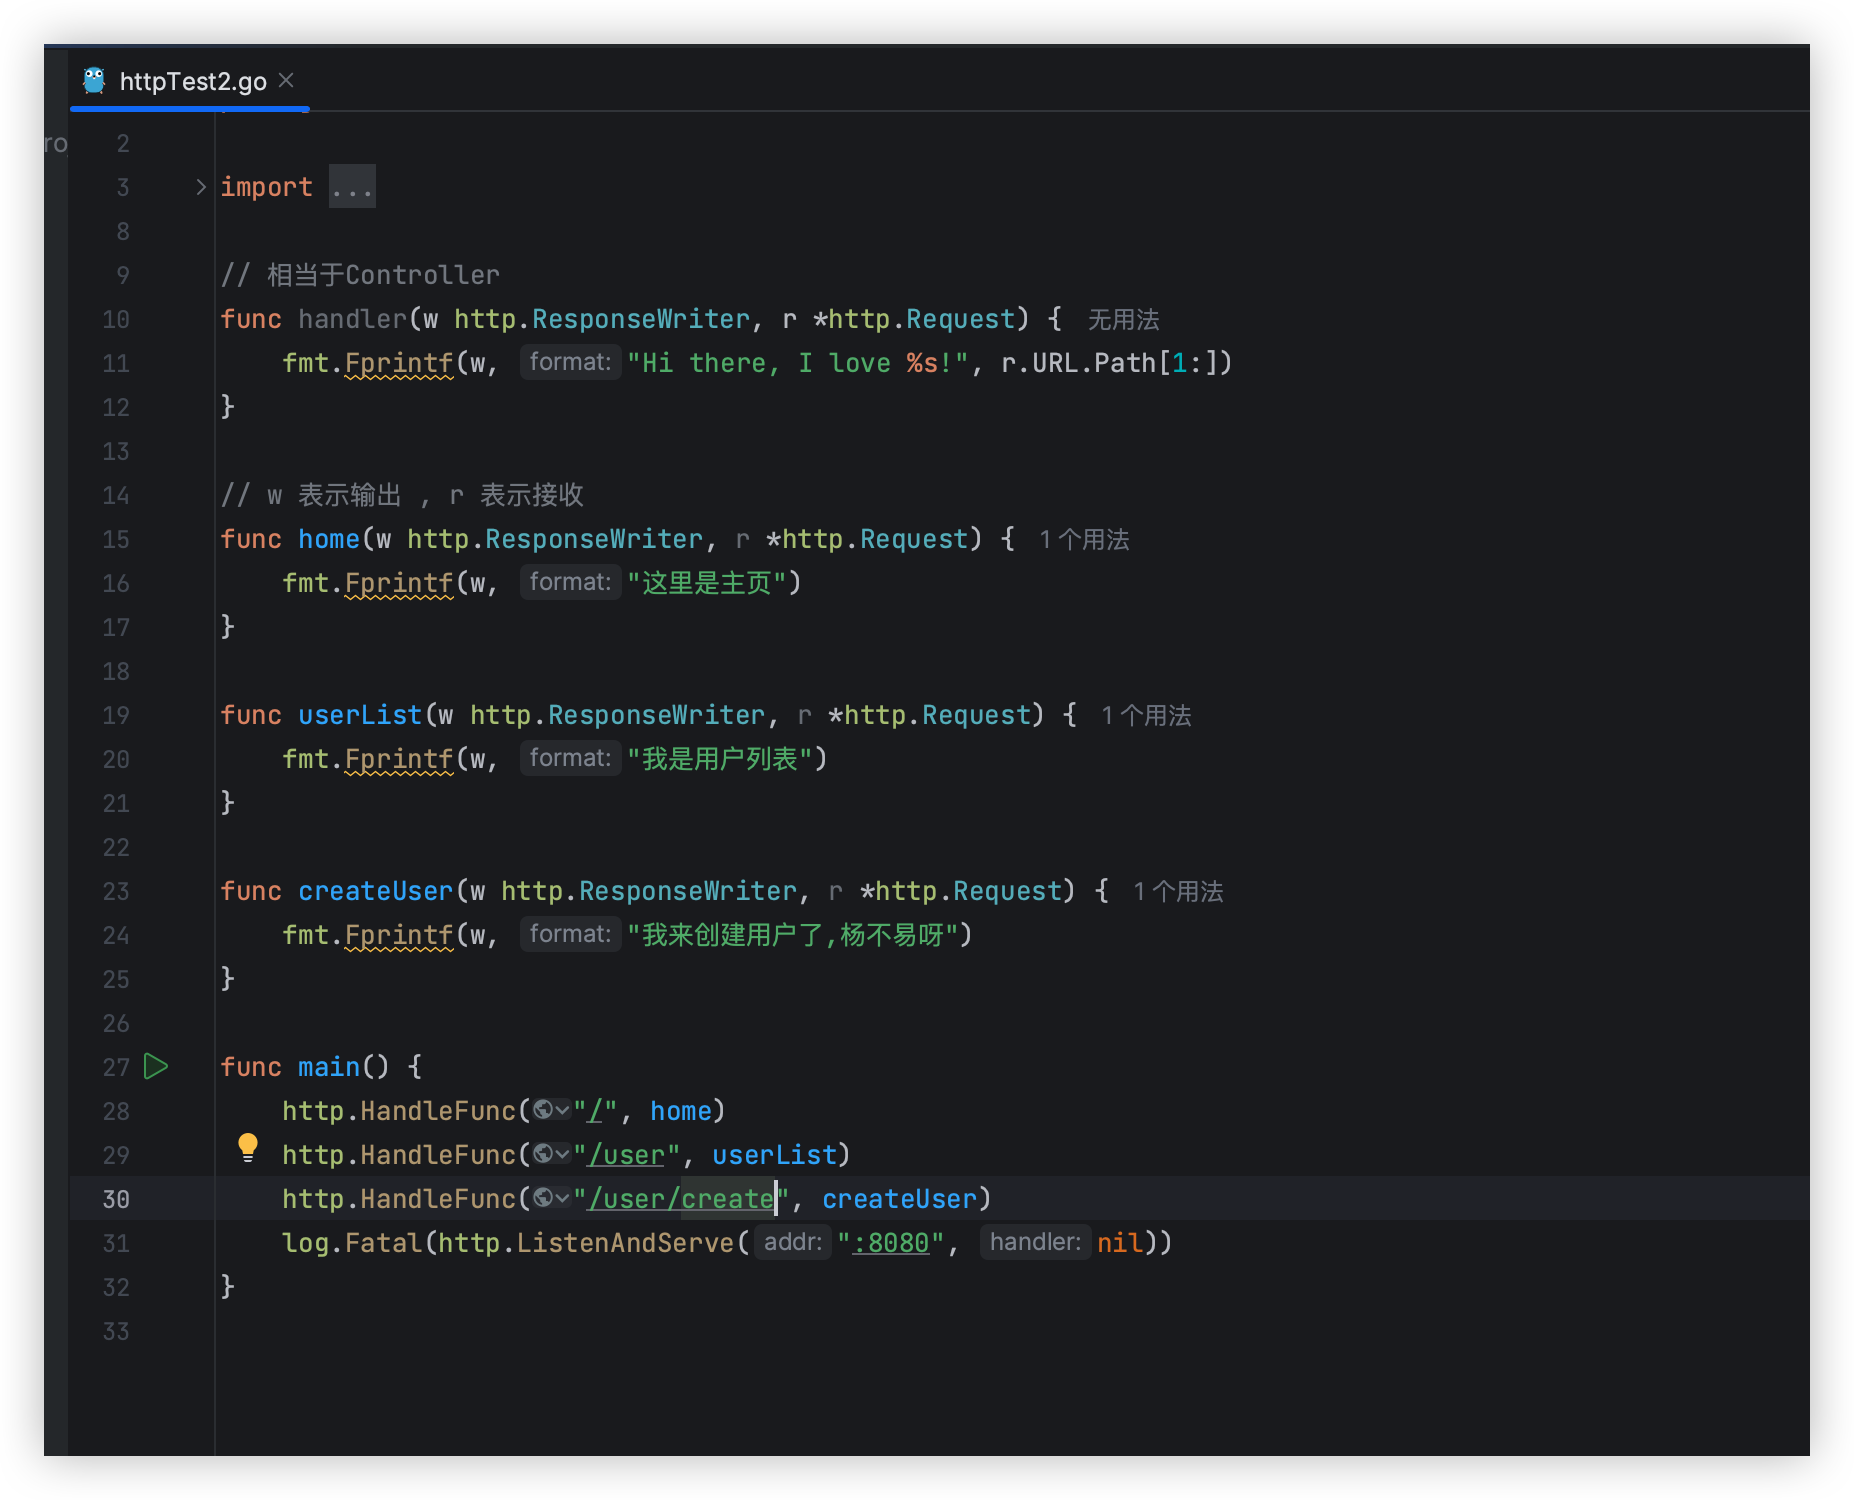Click line number 30 in the gutter
The height and width of the screenshot is (1500, 1854).
[x=116, y=1199]
